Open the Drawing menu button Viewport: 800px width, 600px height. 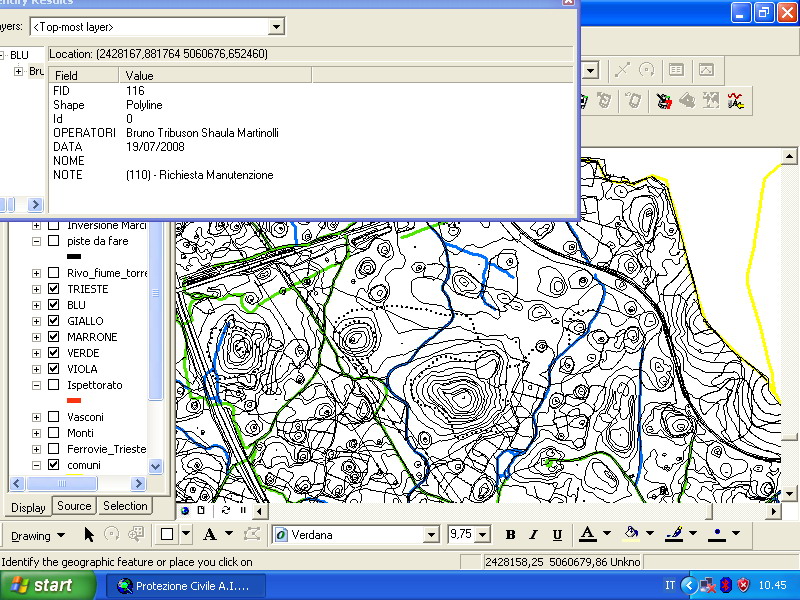pos(37,535)
